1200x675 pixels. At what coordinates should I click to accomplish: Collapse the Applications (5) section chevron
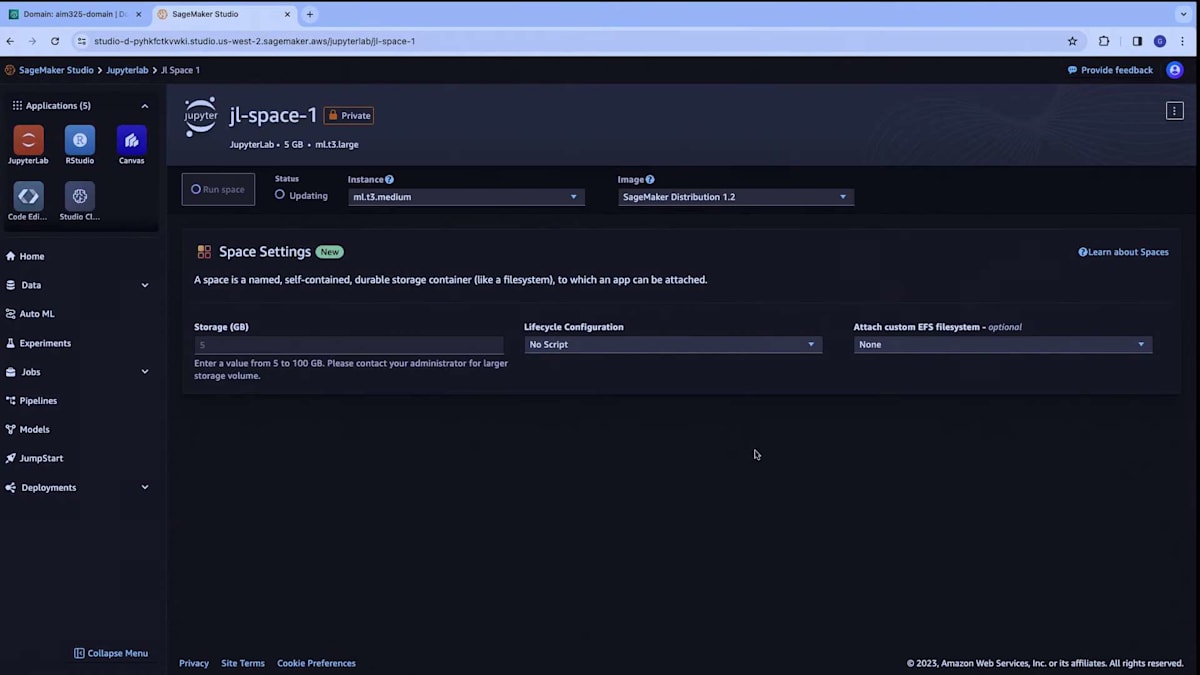pos(144,106)
